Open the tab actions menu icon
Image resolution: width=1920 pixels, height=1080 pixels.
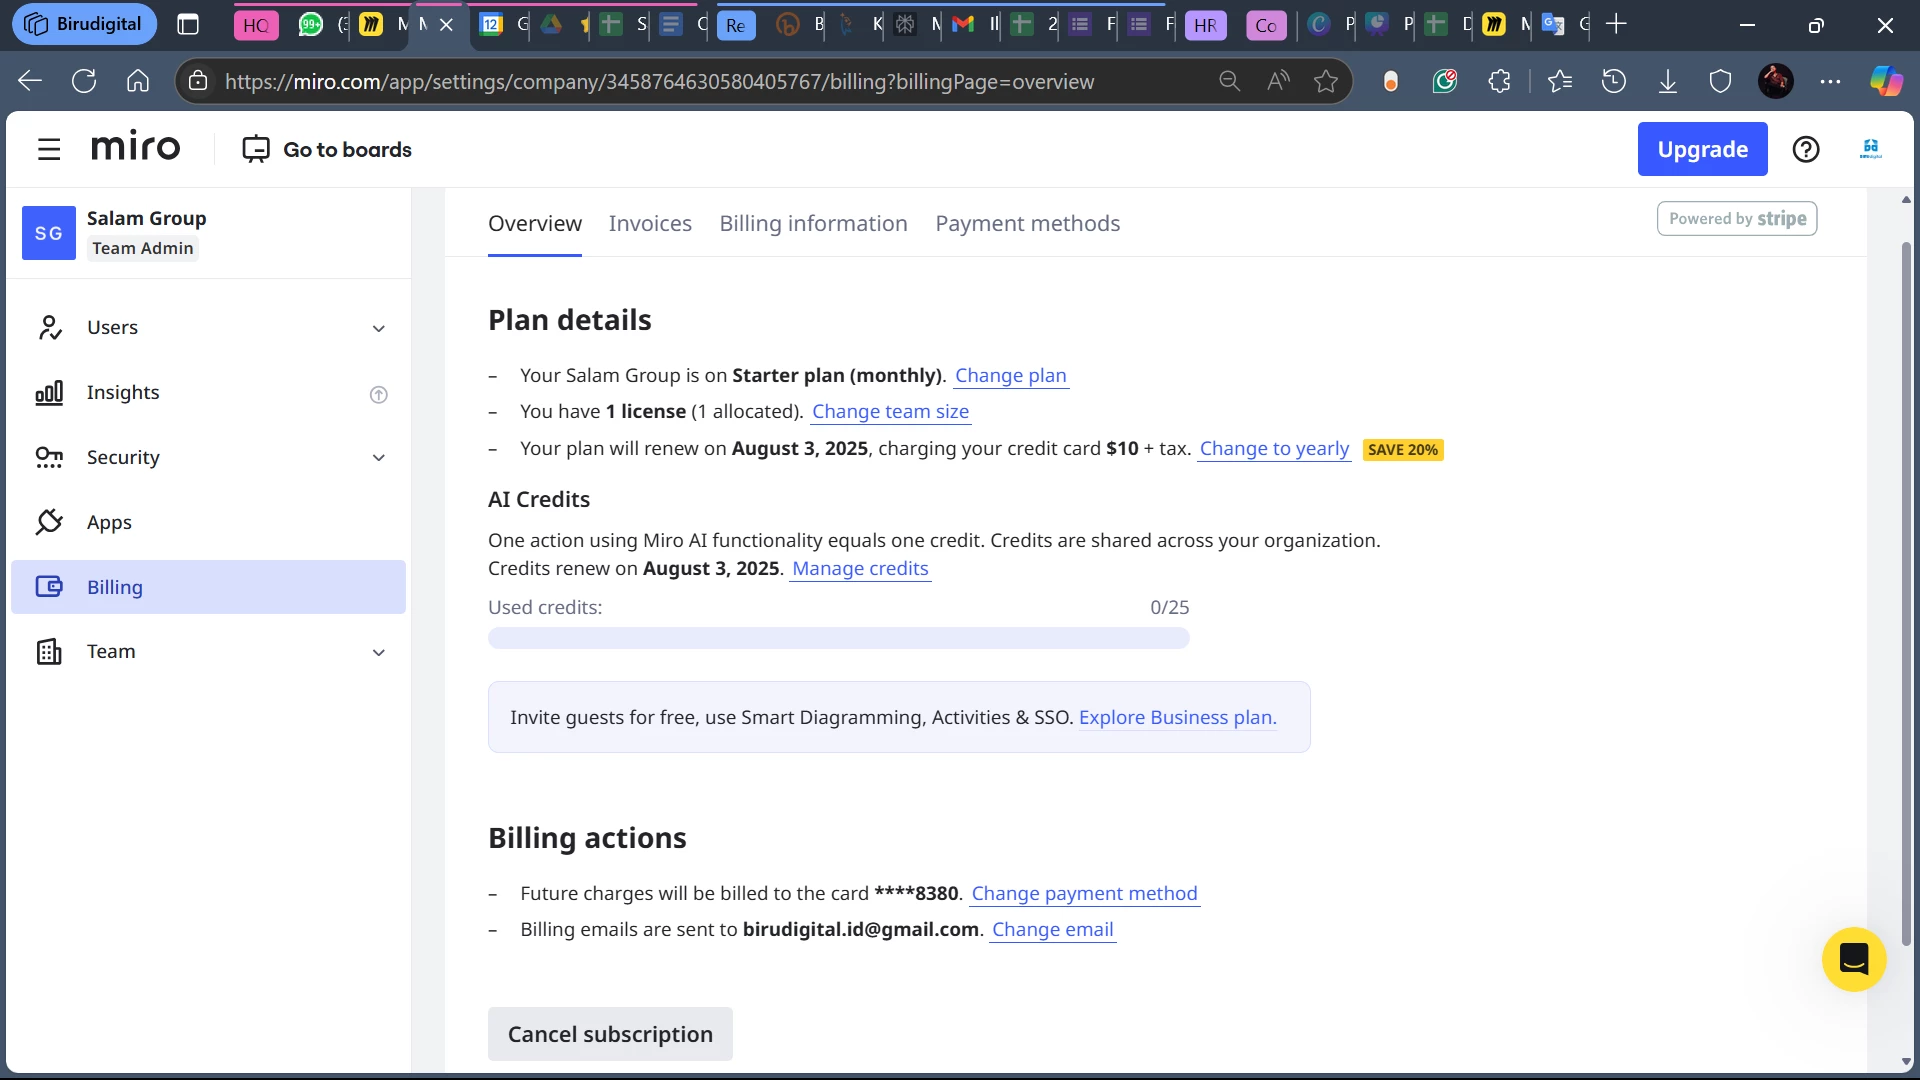188,24
